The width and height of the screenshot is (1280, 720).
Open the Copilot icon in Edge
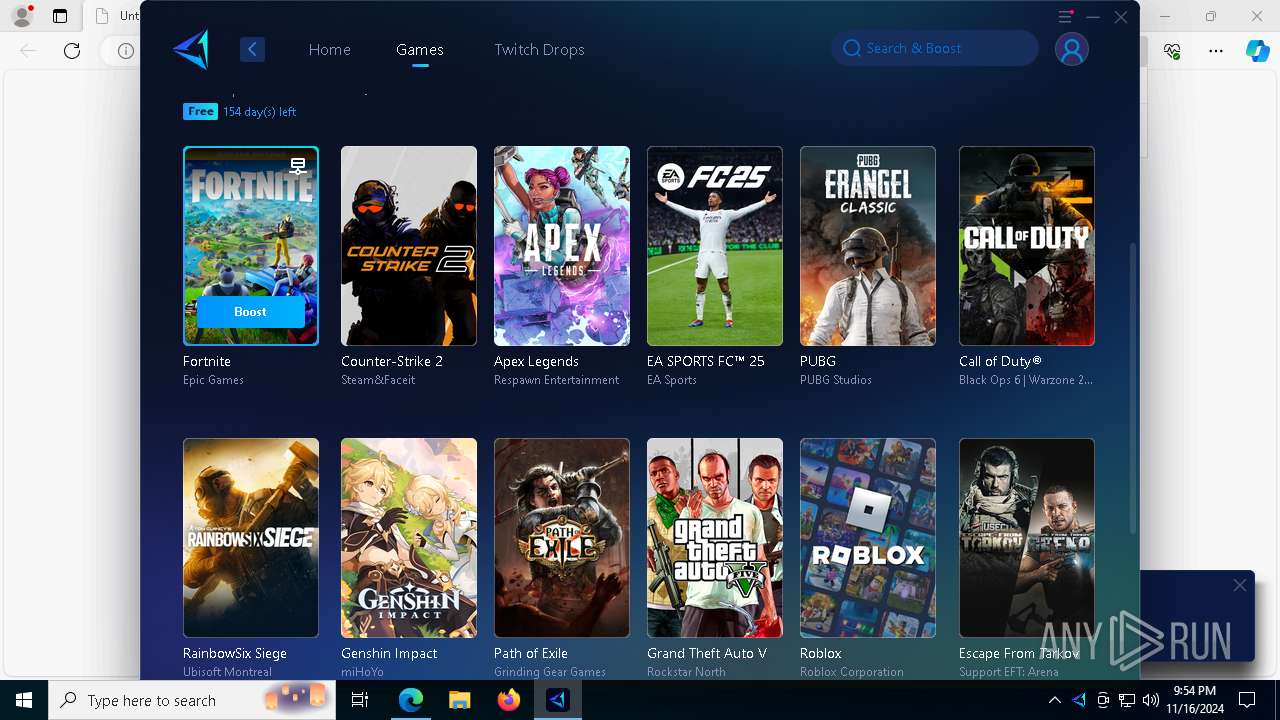1258,50
